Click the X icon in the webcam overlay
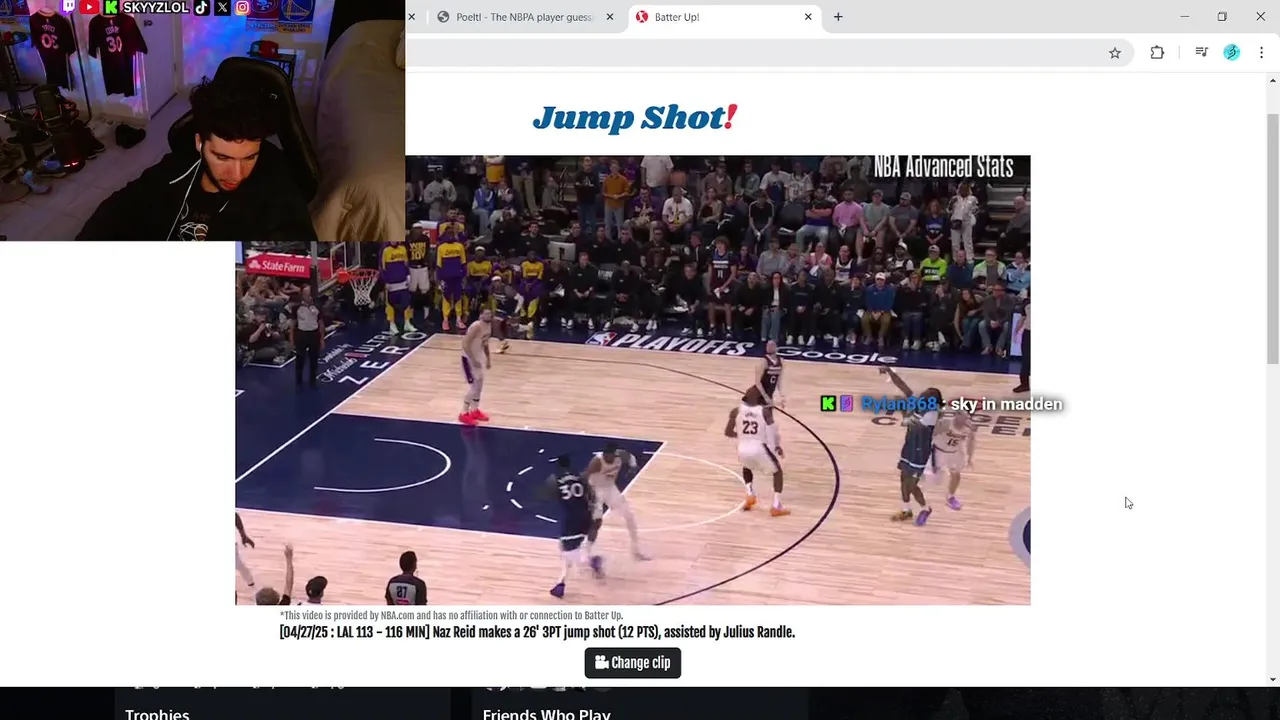Screen dimensions: 1280x720 pyautogui.click(x=222, y=7)
